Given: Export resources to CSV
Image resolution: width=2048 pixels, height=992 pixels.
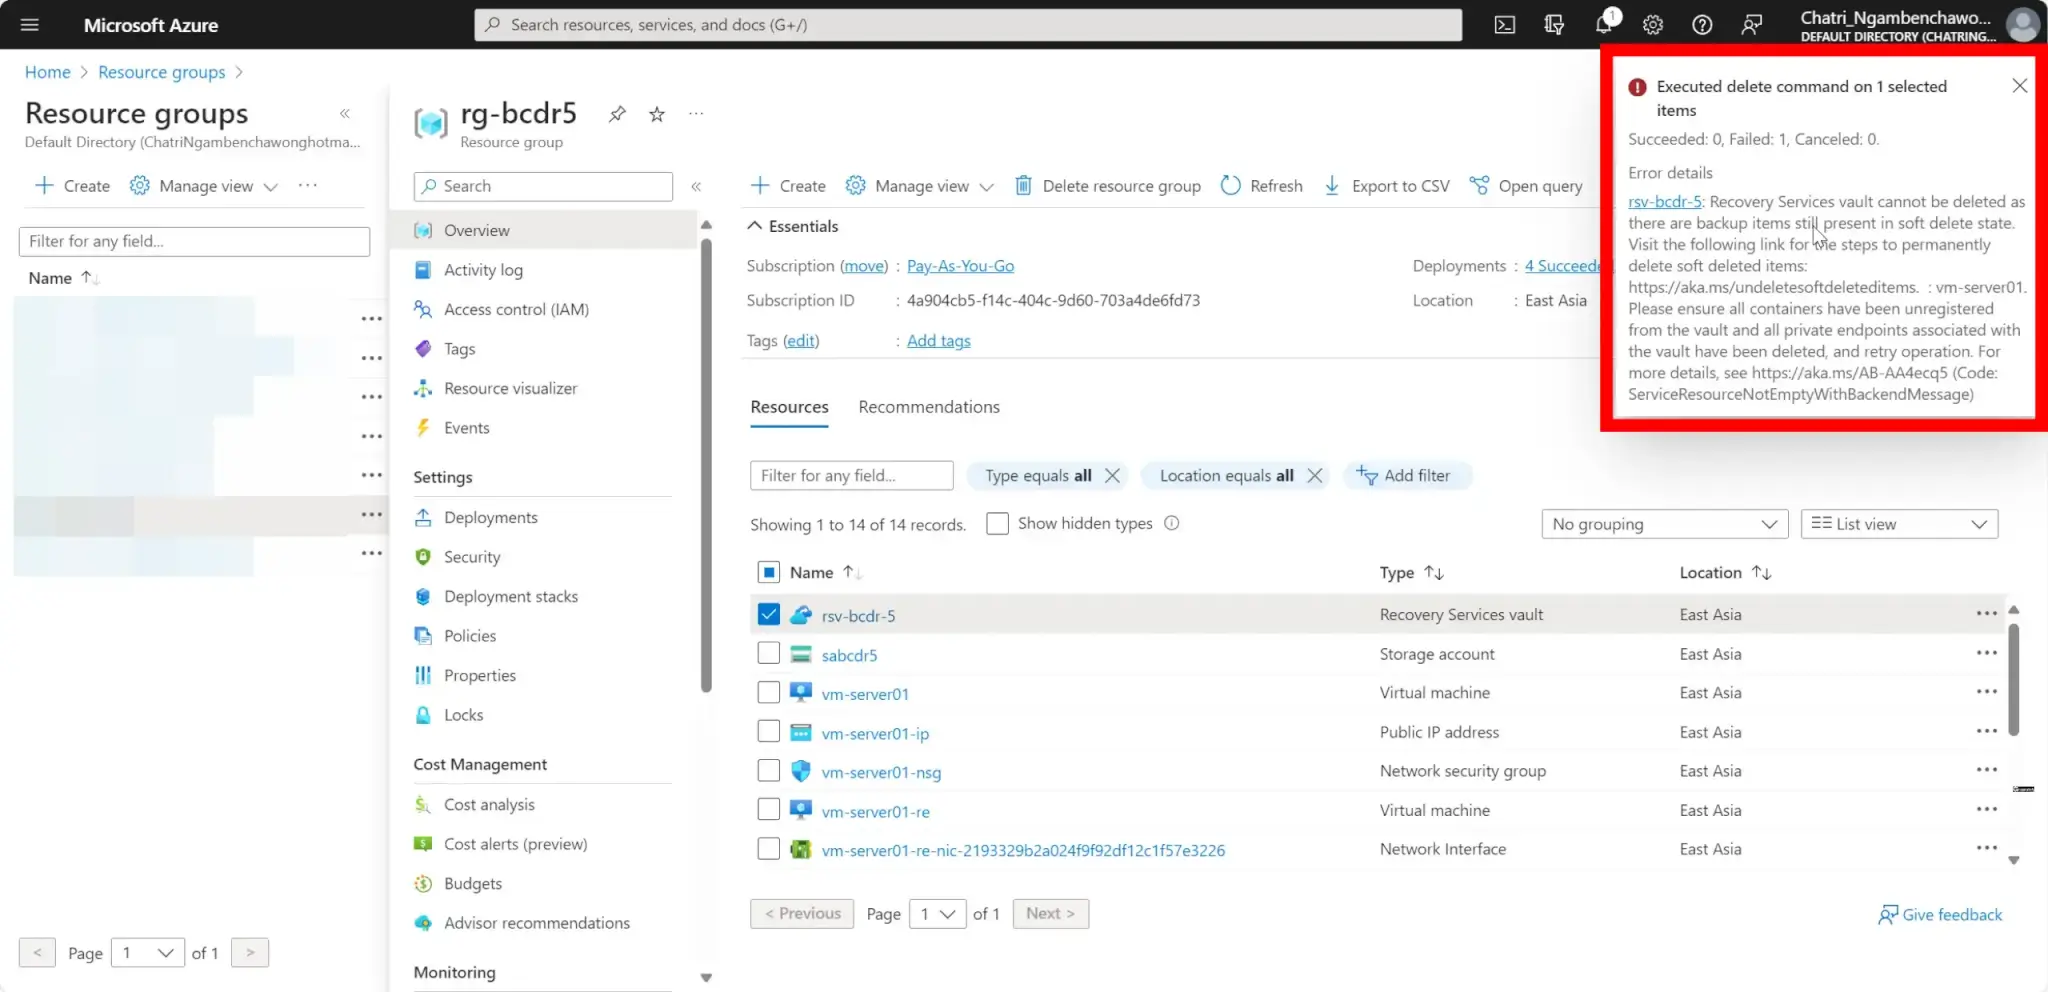Looking at the screenshot, I should tap(1386, 186).
